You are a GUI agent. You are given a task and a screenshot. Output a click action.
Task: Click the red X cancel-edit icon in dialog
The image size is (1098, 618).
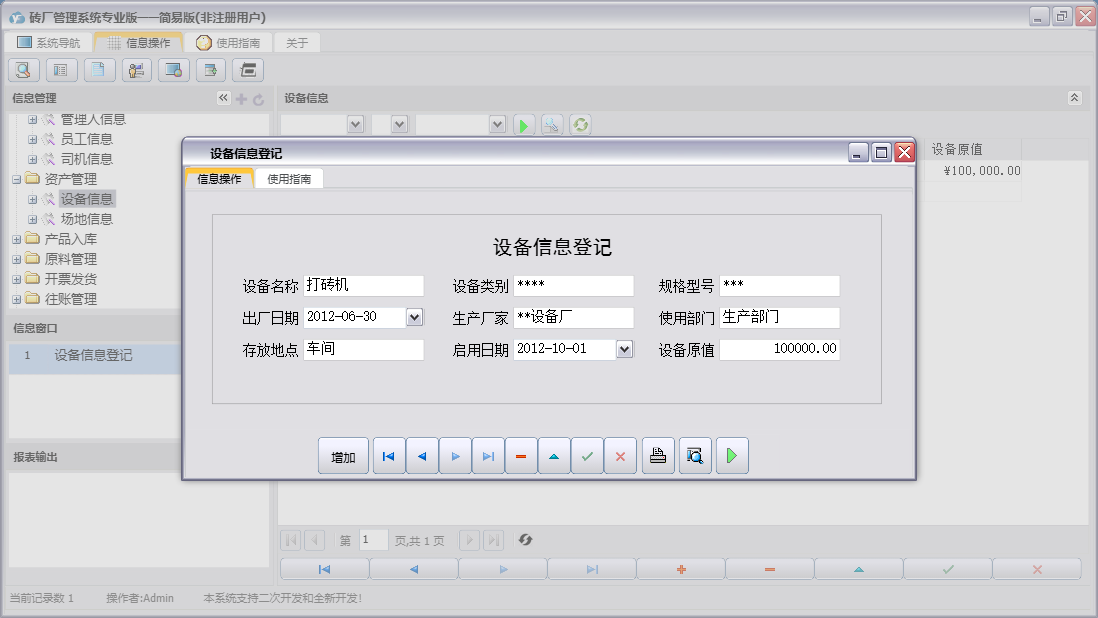[x=620, y=456]
